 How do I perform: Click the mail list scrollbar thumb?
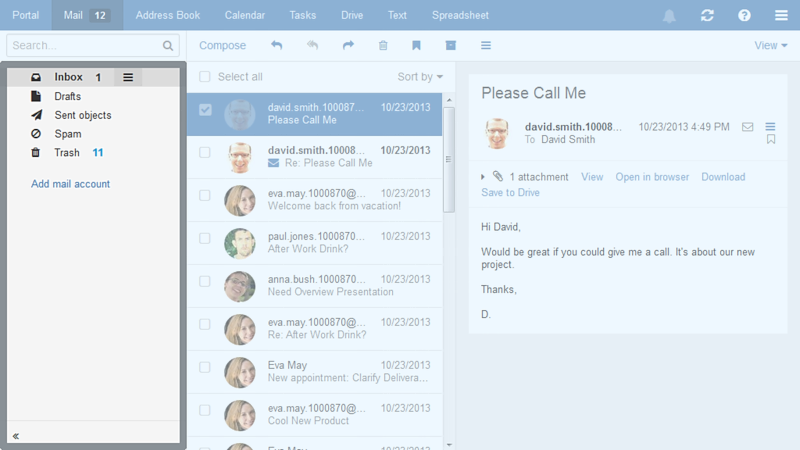pos(448,159)
